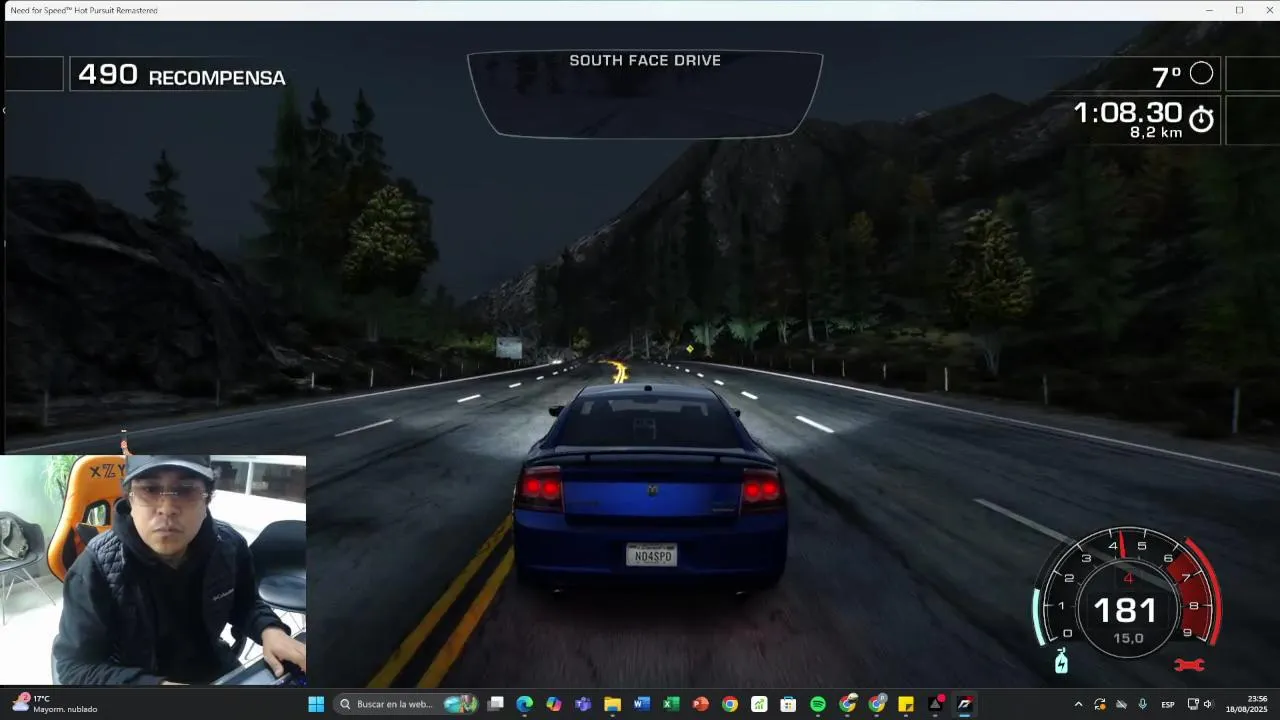Open PowerPoint from the taskbar
The image size is (1280, 720).
[700, 704]
